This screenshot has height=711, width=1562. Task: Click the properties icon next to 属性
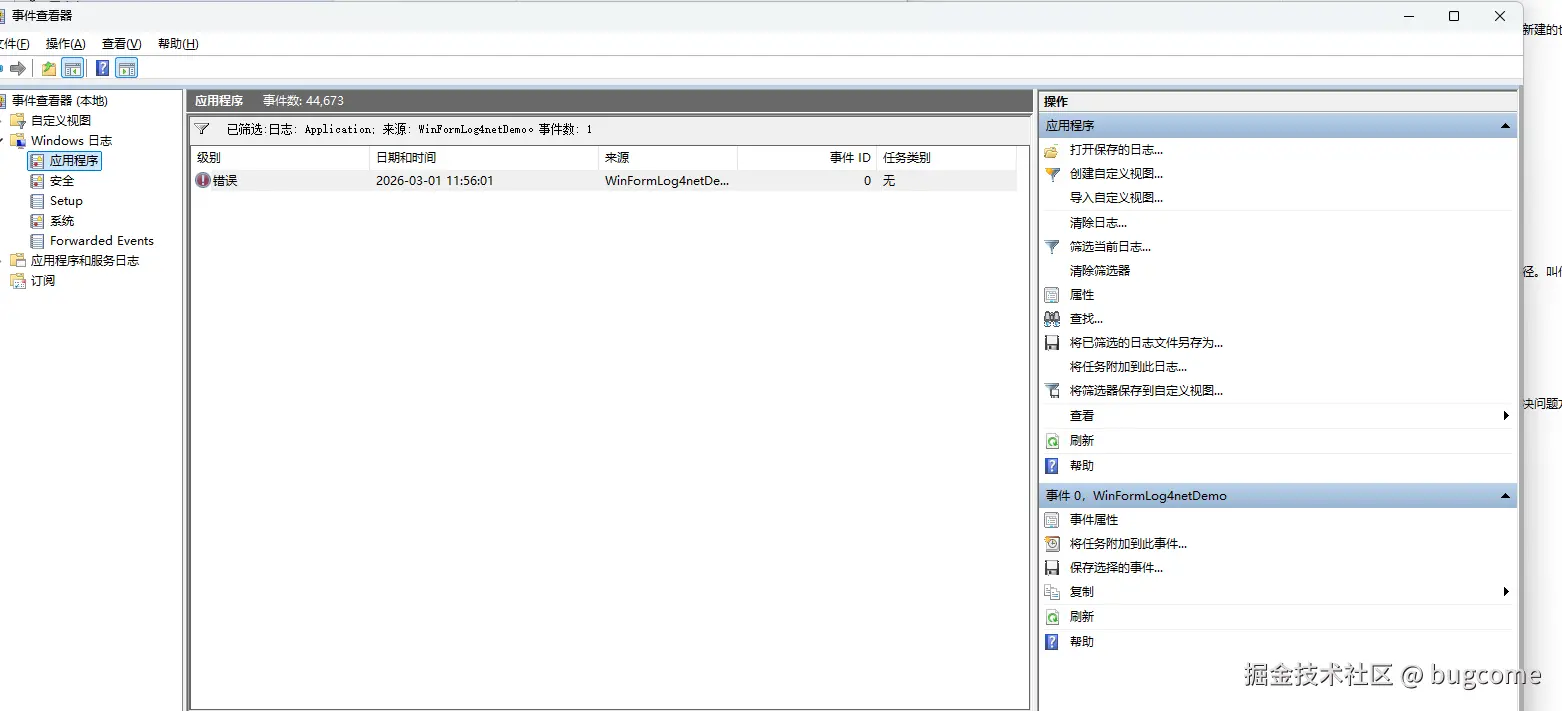pos(1051,295)
